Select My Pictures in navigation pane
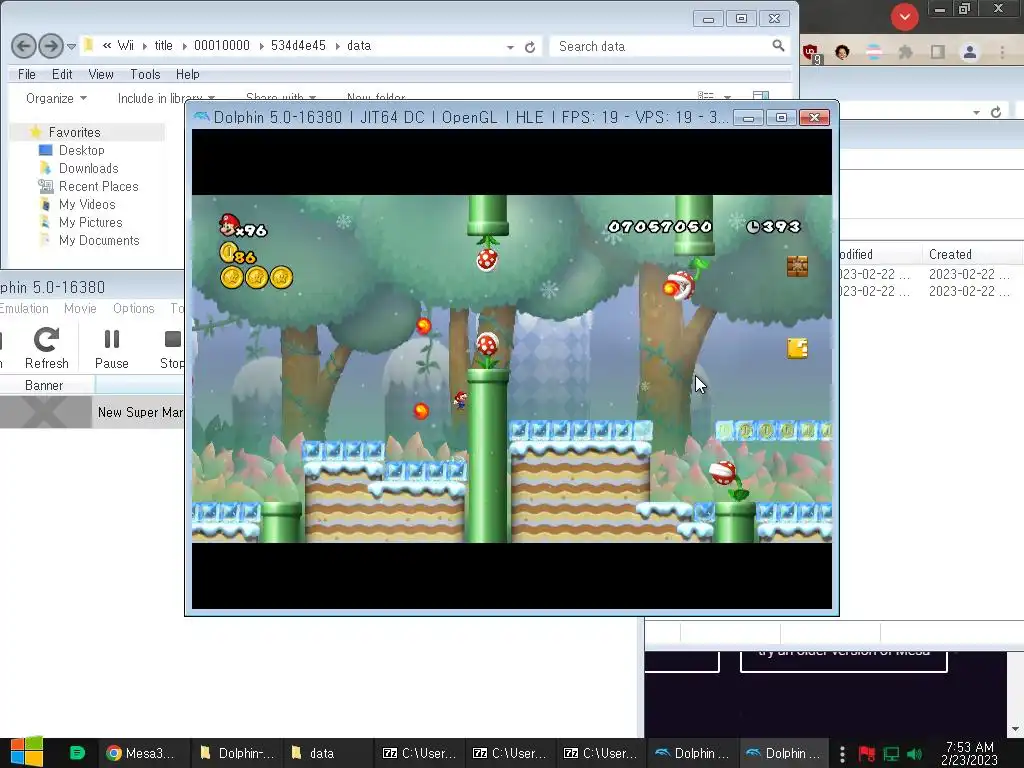Screen dimensions: 1024x768 click(90, 223)
